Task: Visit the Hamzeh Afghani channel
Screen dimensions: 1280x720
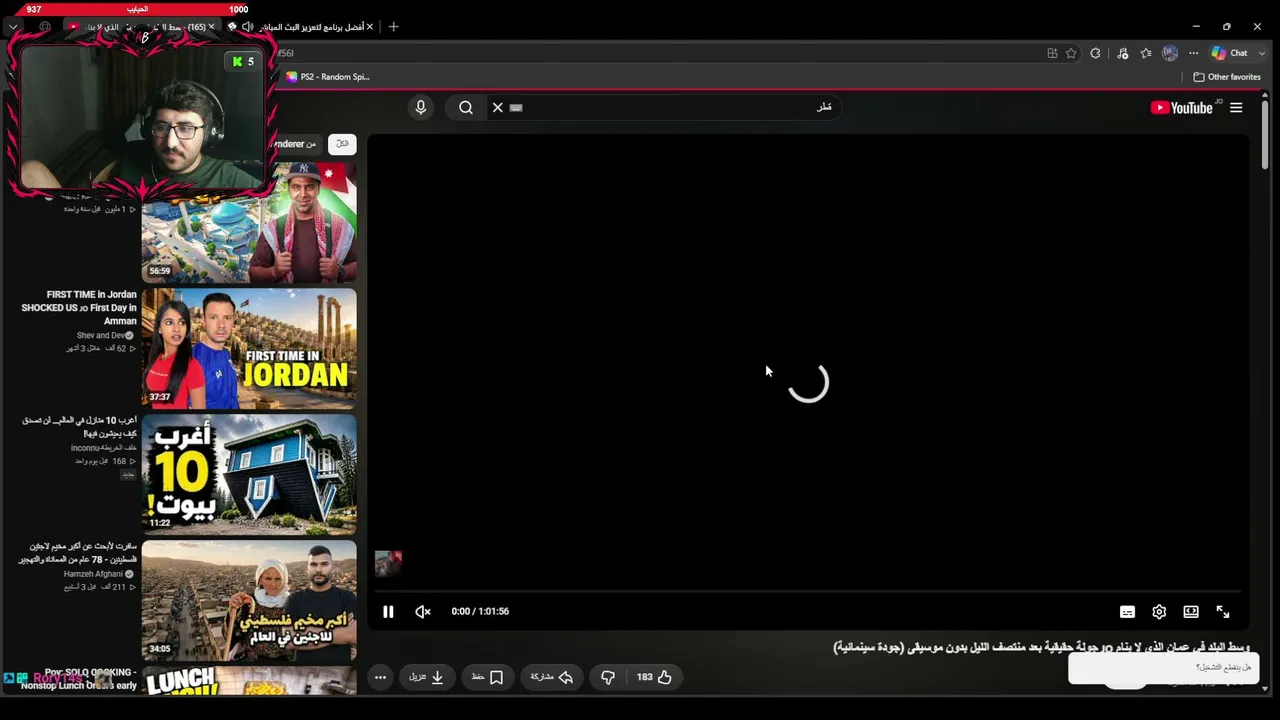Action: click(x=98, y=574)
